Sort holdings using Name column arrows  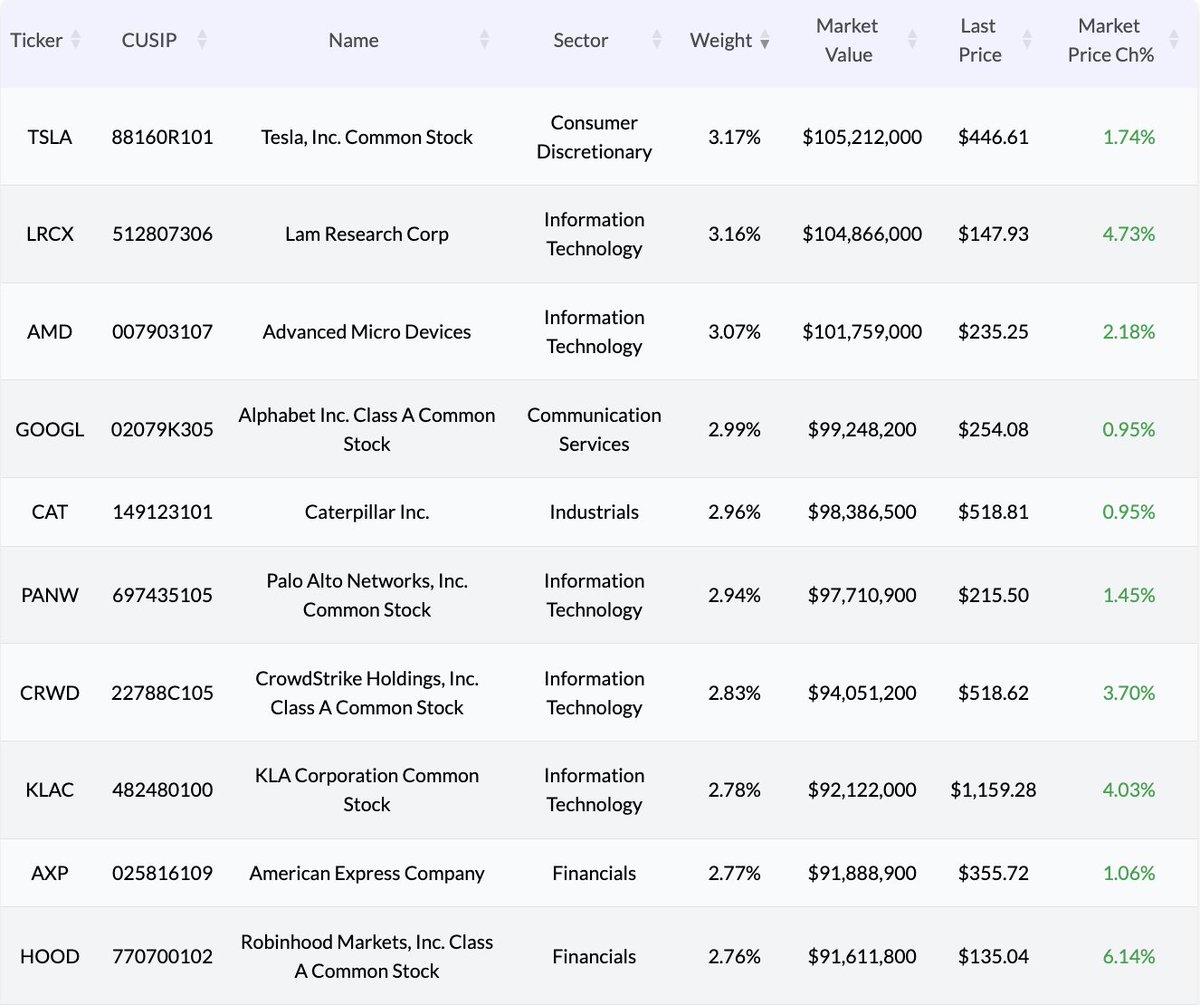point(485,41)
